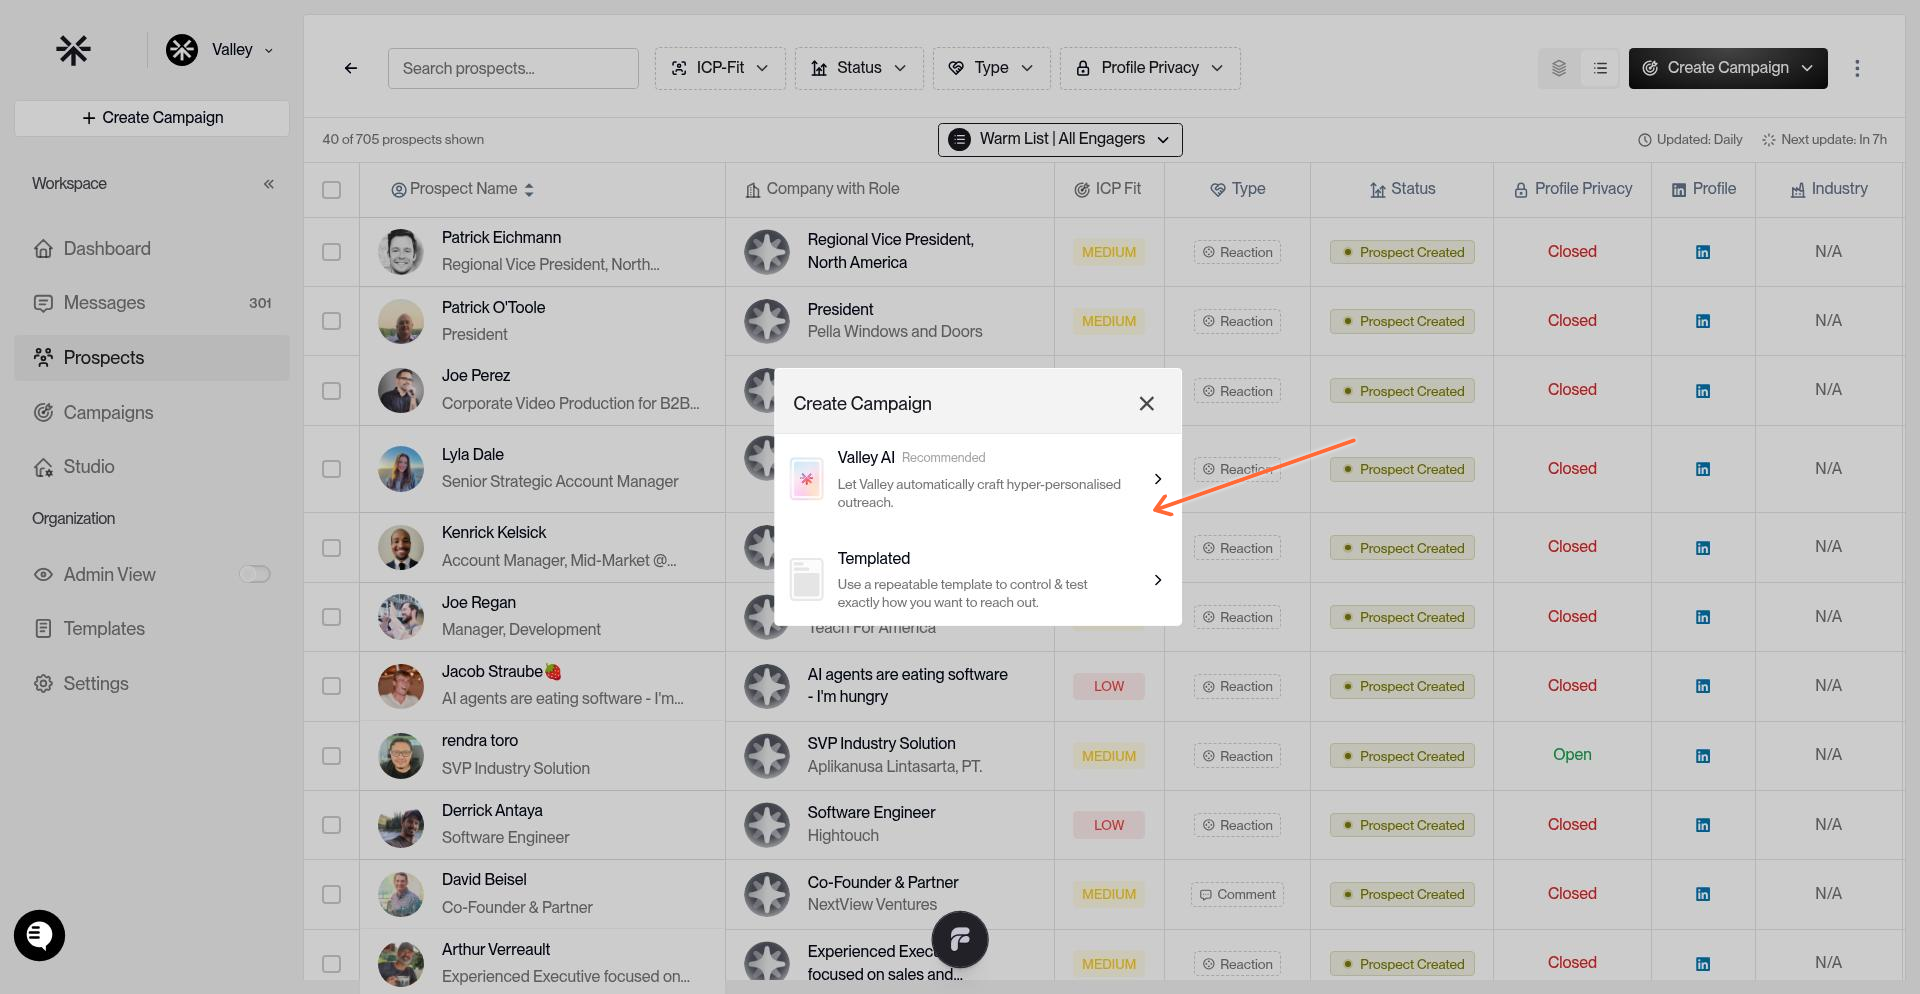The image size is (1920, 994).
Task: Check the box for Lyla Dale
Action: tap(332, 469)
